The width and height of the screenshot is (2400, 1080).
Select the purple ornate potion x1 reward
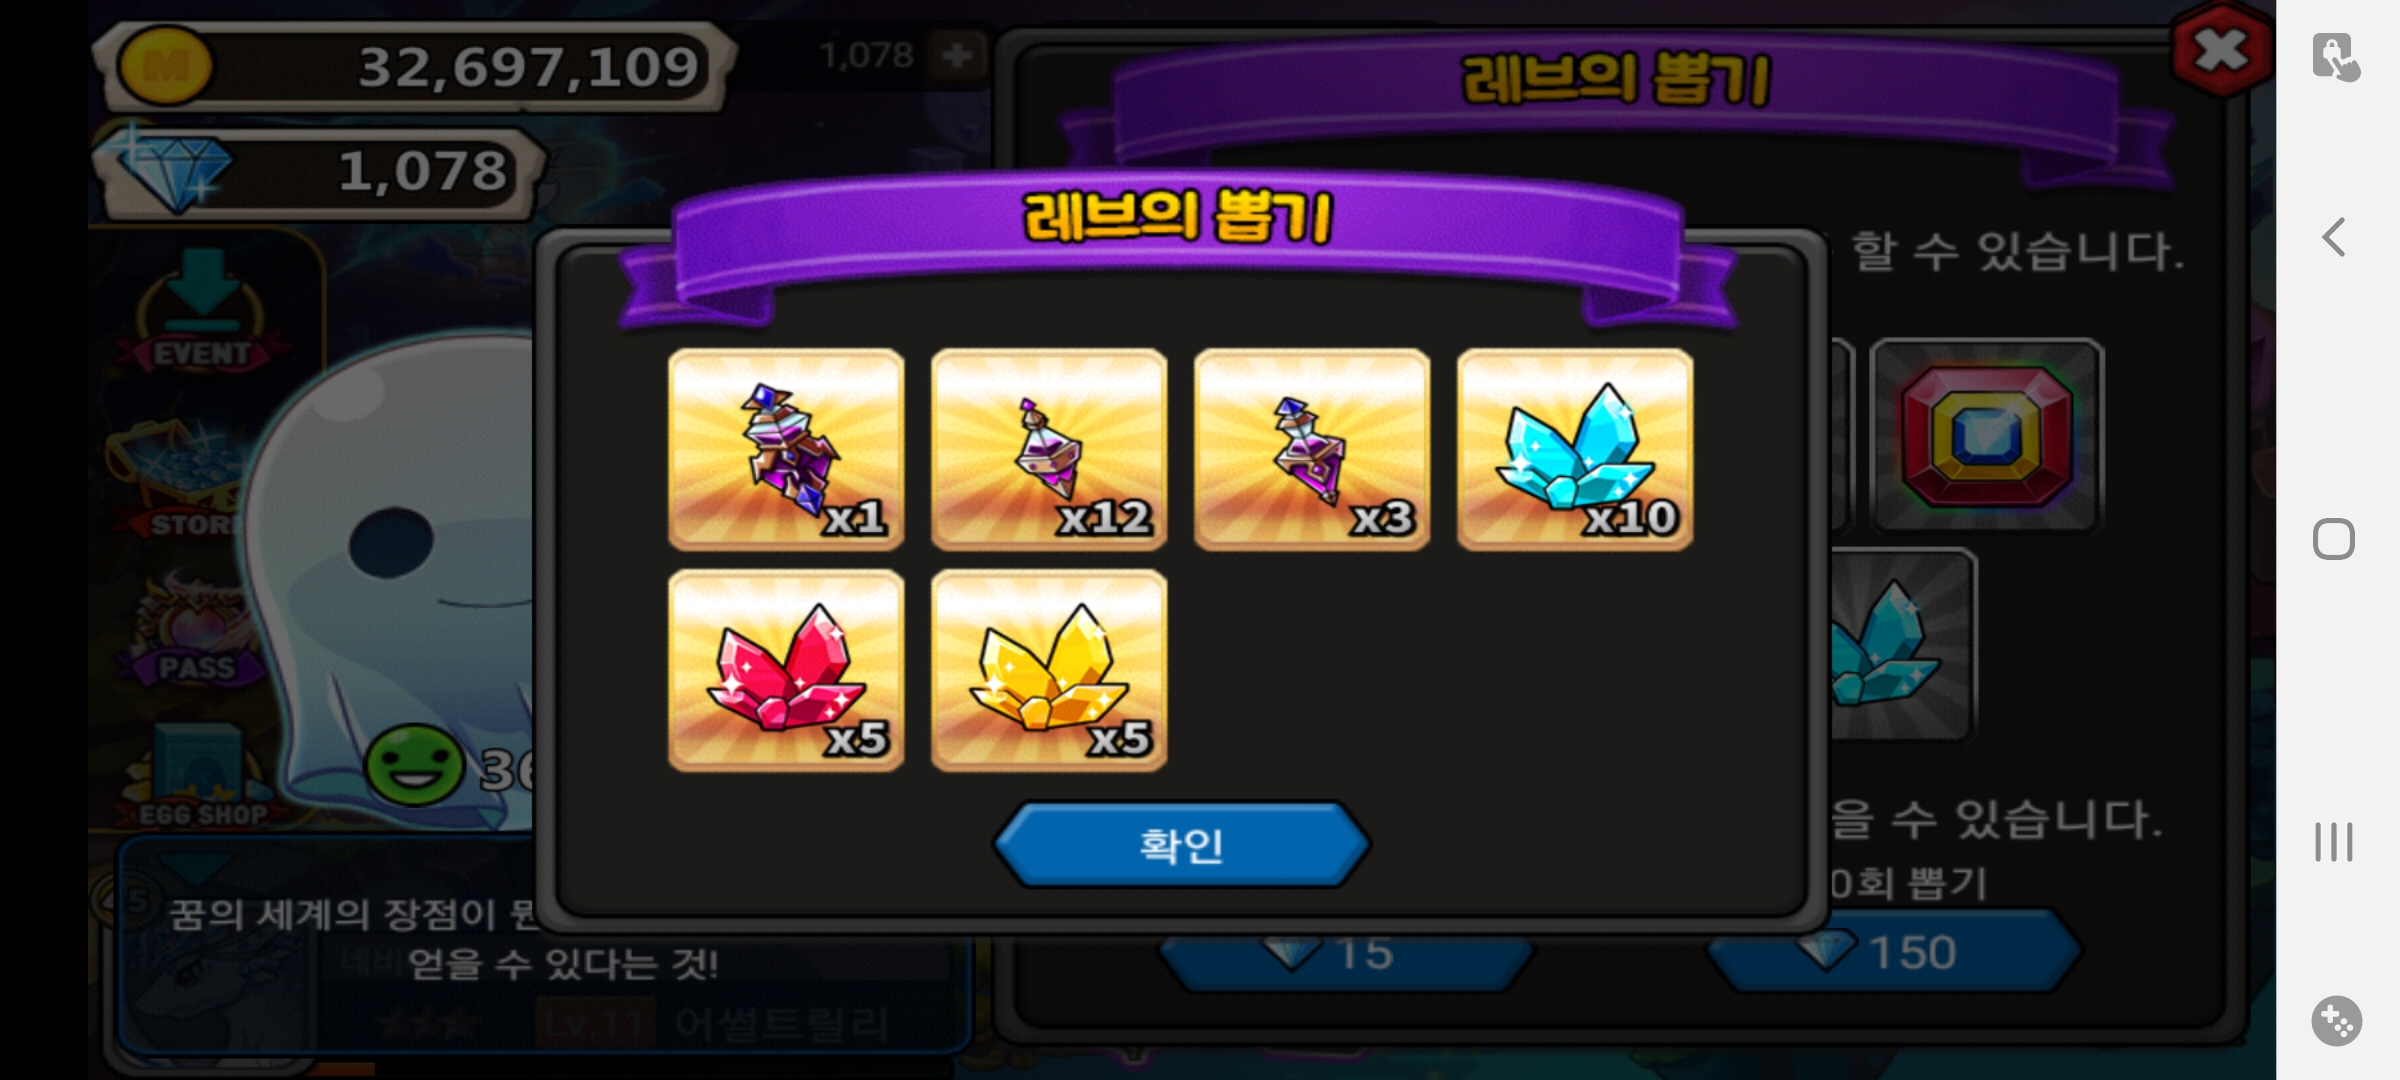pyautogui.click(x=786, y=449)
